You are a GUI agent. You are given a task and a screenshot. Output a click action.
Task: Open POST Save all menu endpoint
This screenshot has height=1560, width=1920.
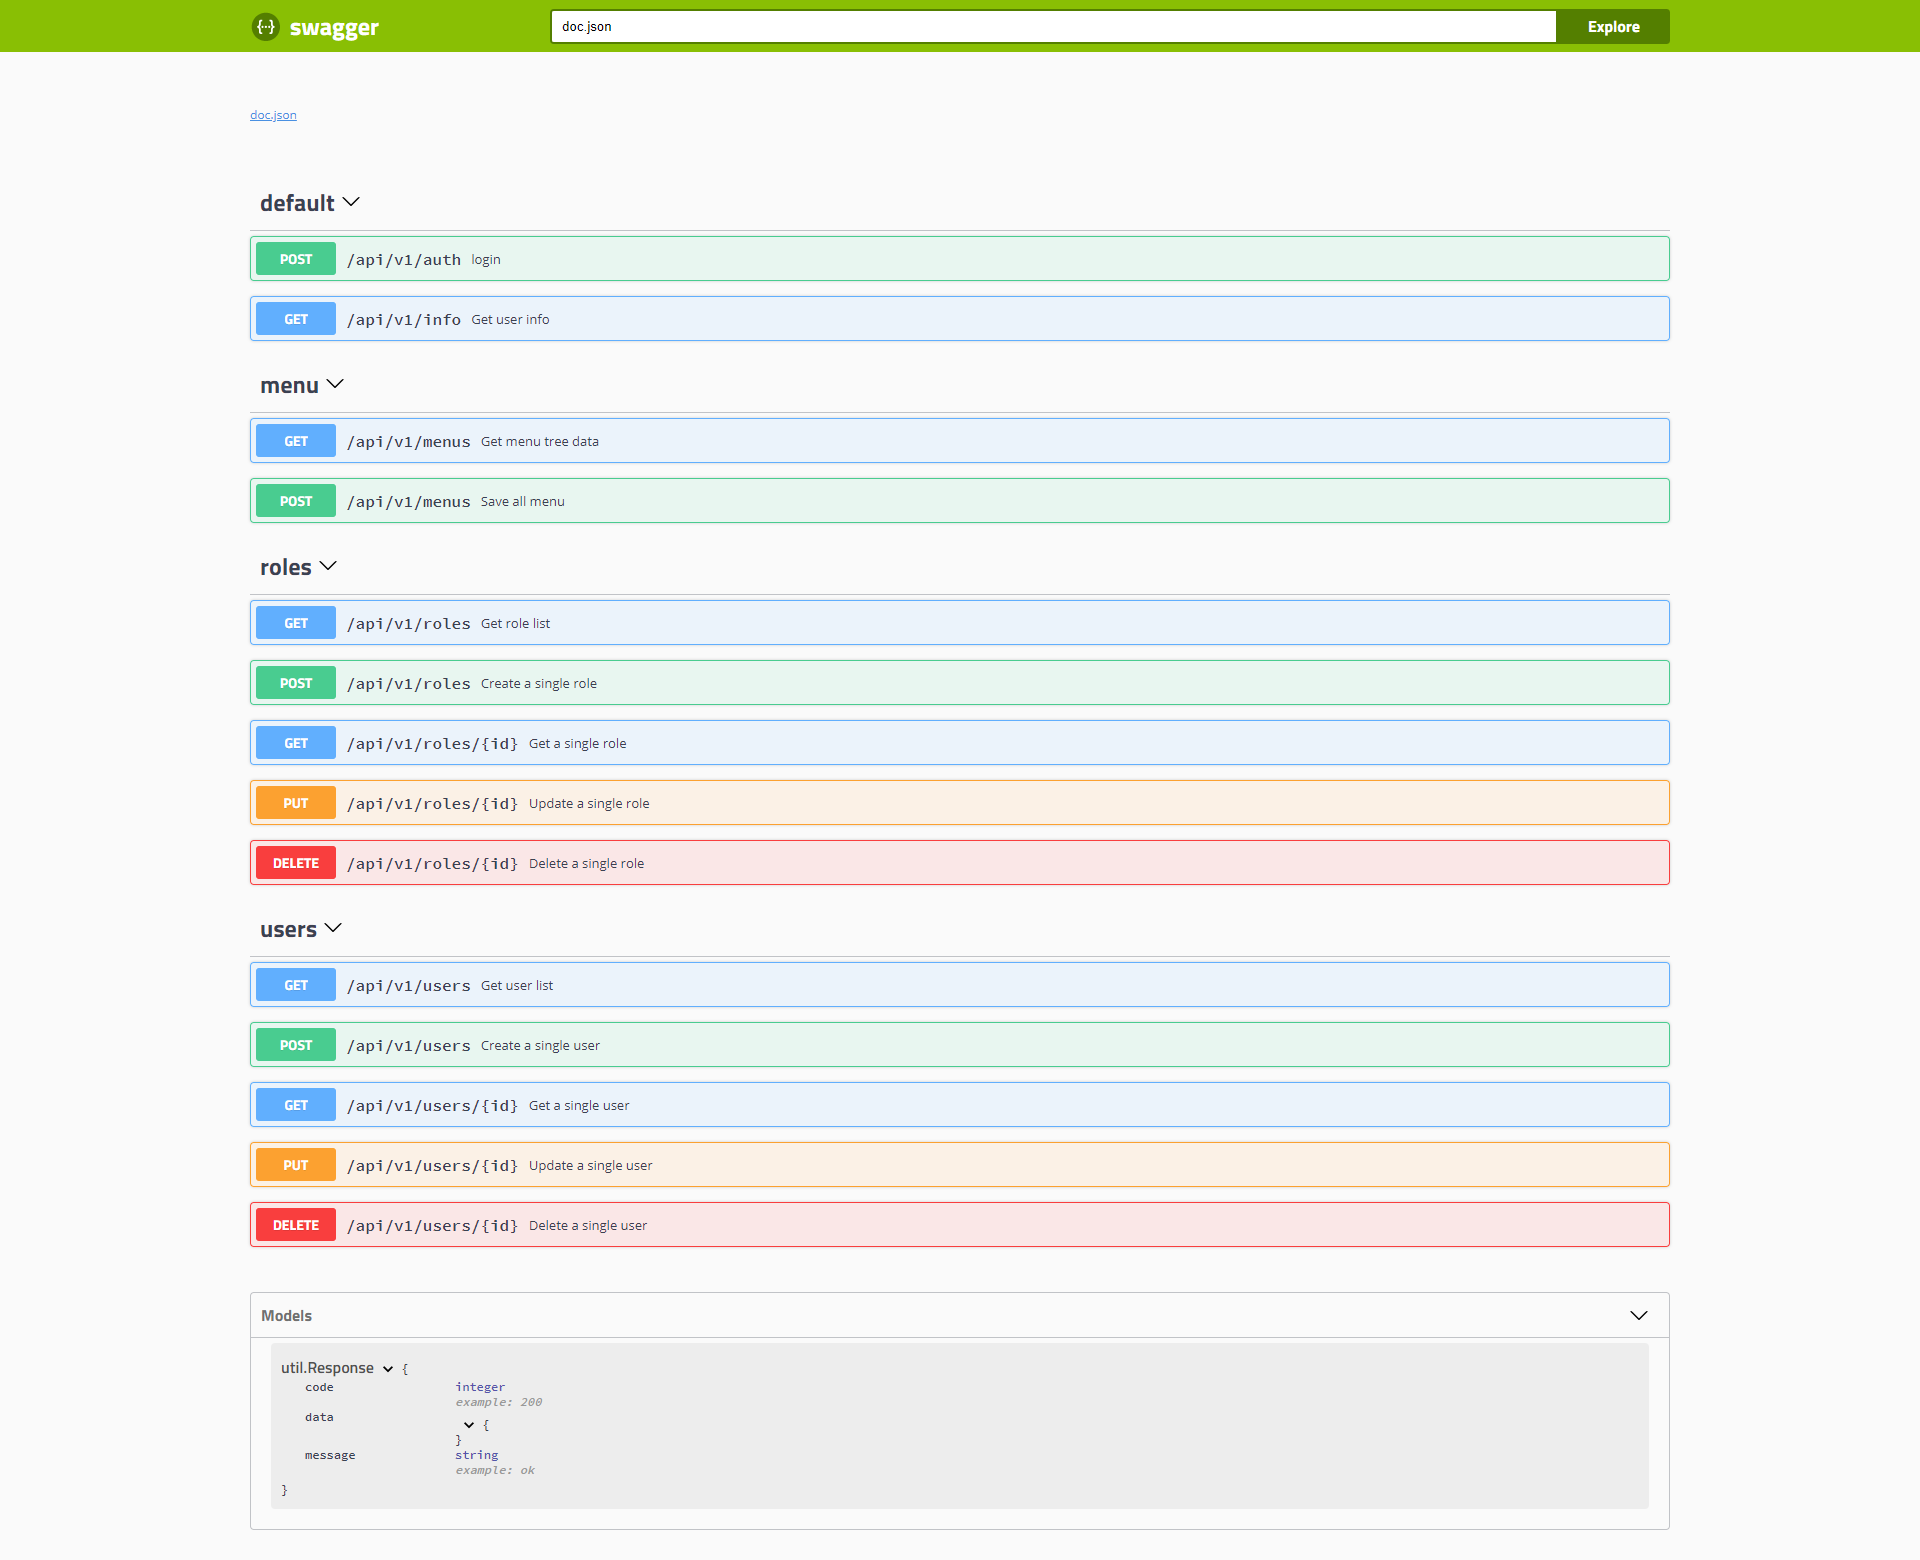958,501
